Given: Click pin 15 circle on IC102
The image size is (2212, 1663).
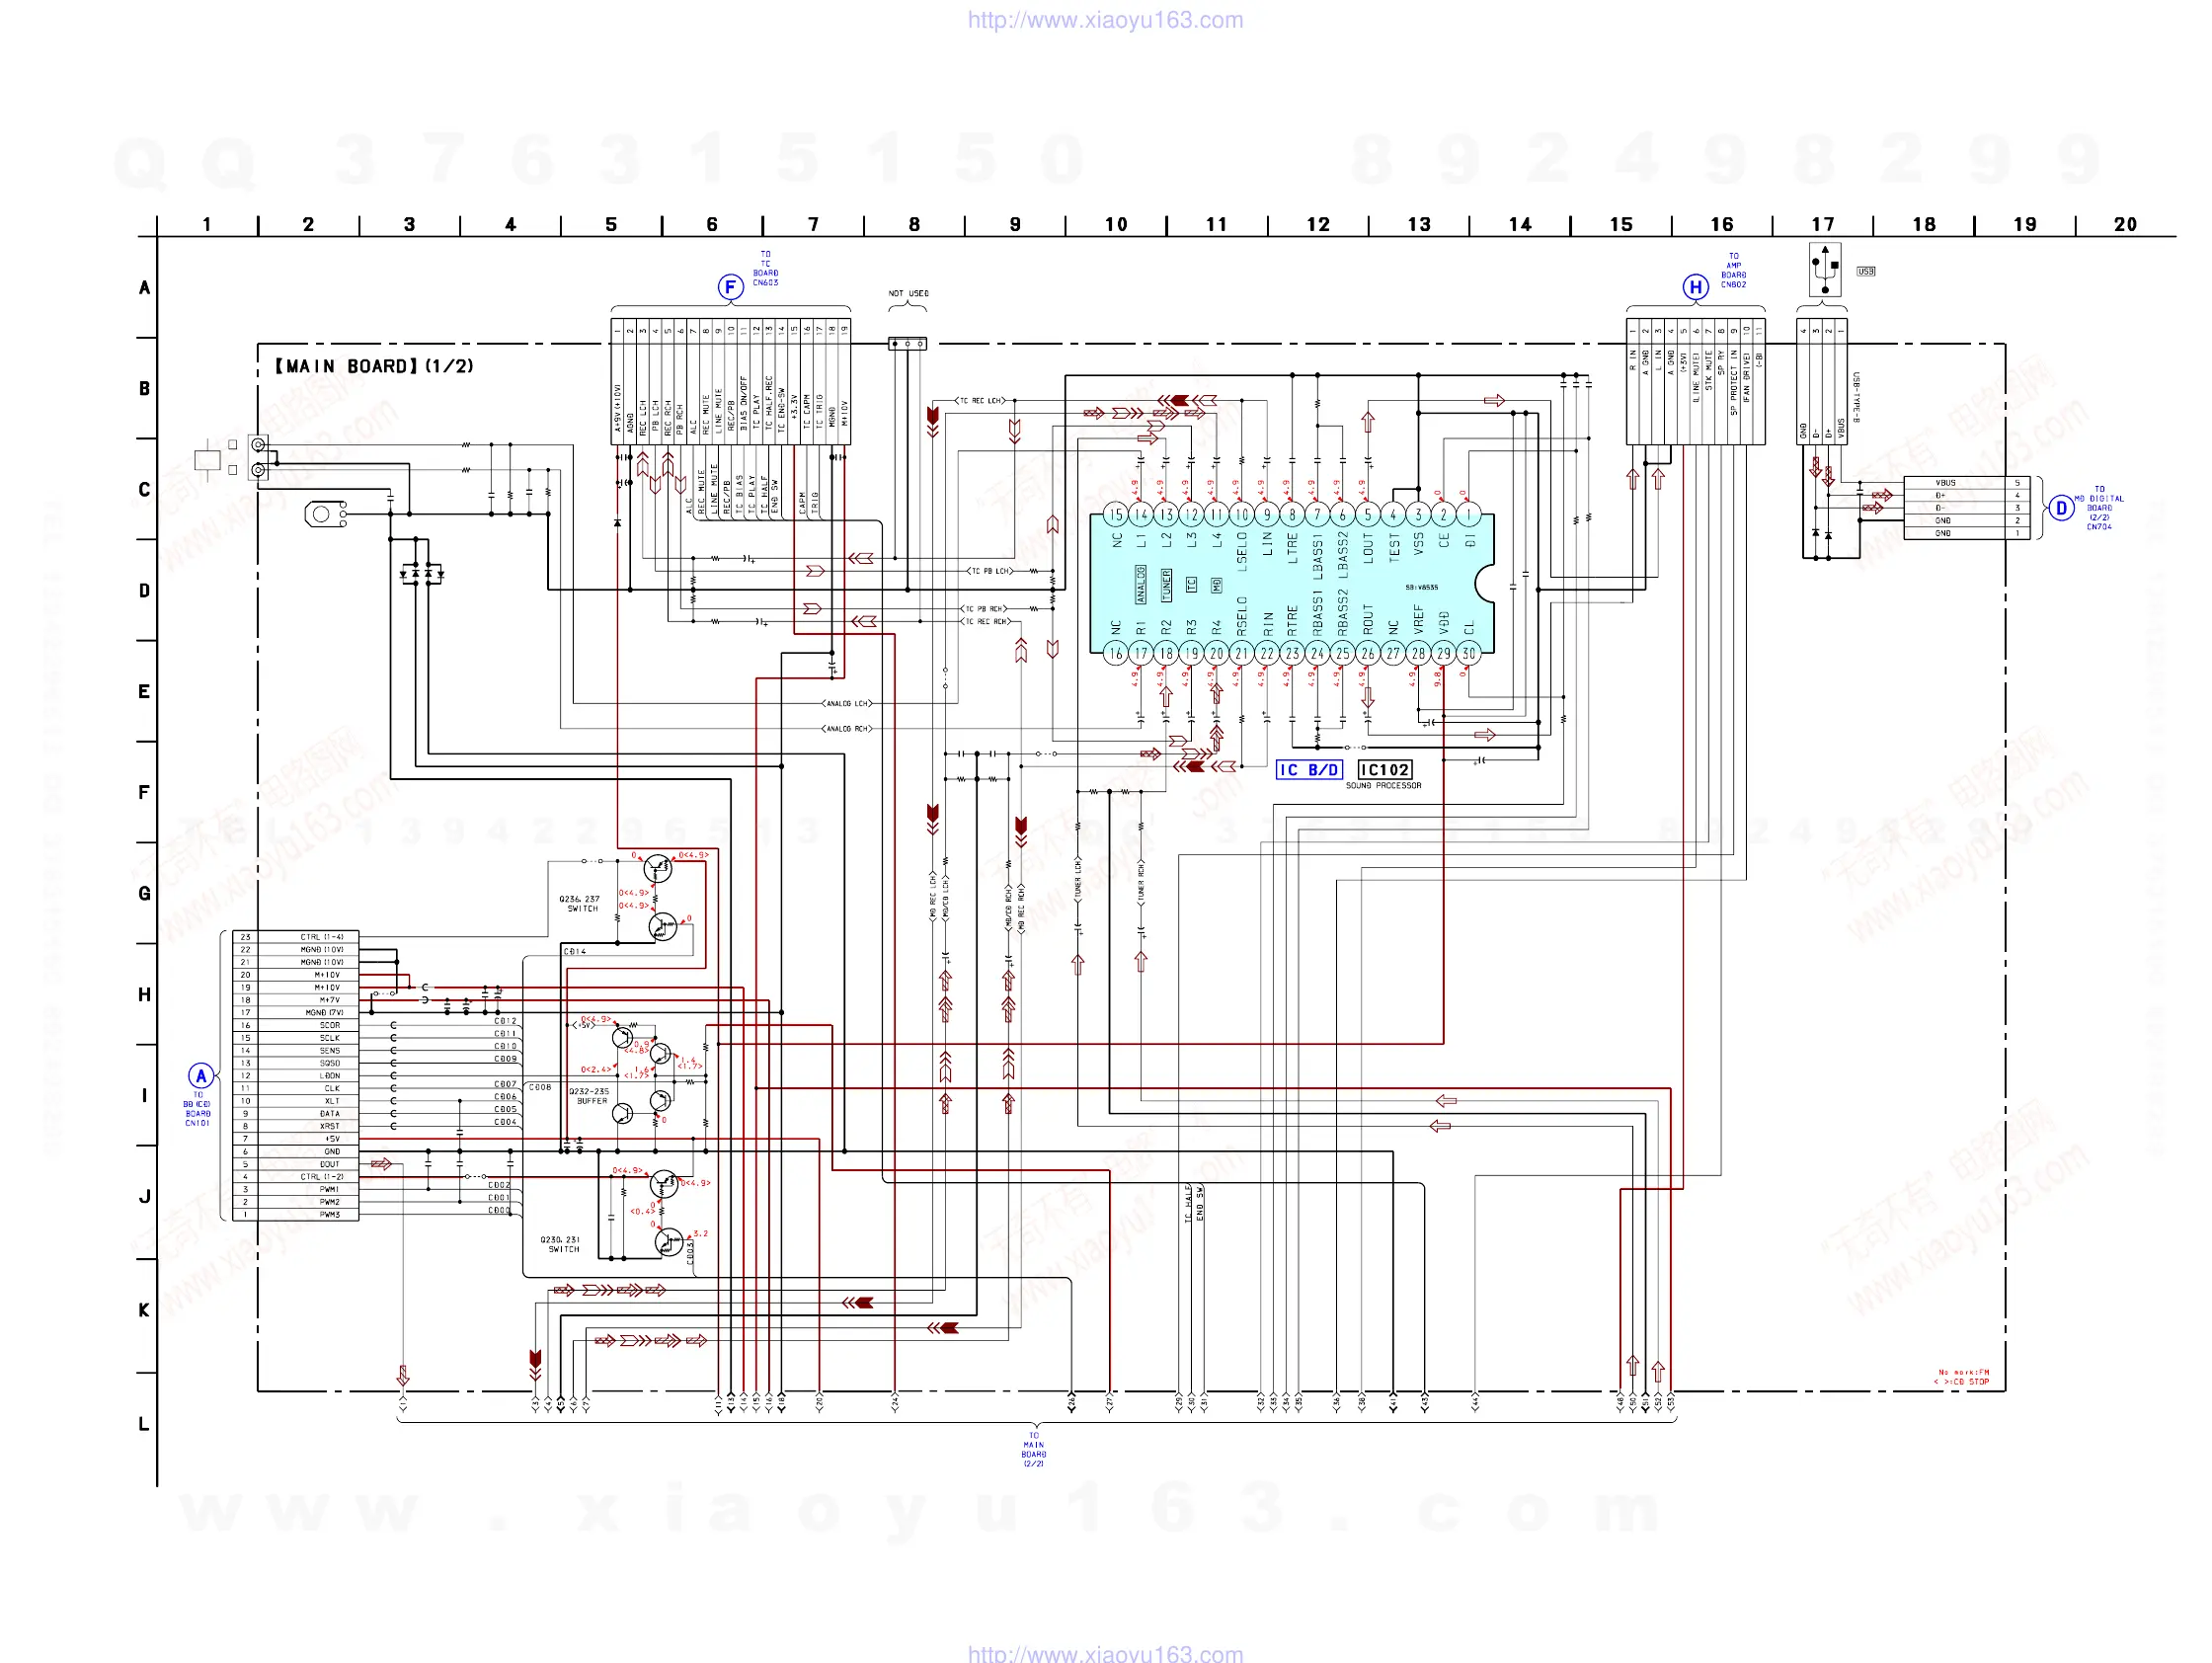Looking at the screenshot, I should 1116,515.
